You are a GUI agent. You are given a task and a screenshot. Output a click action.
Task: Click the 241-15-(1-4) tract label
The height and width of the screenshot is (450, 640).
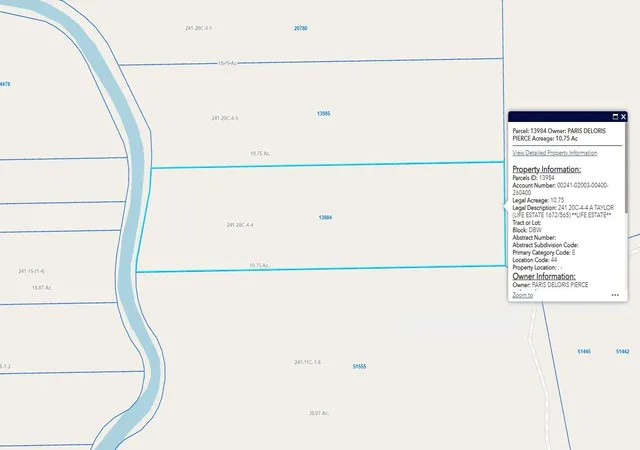click(x=32, y=271)
